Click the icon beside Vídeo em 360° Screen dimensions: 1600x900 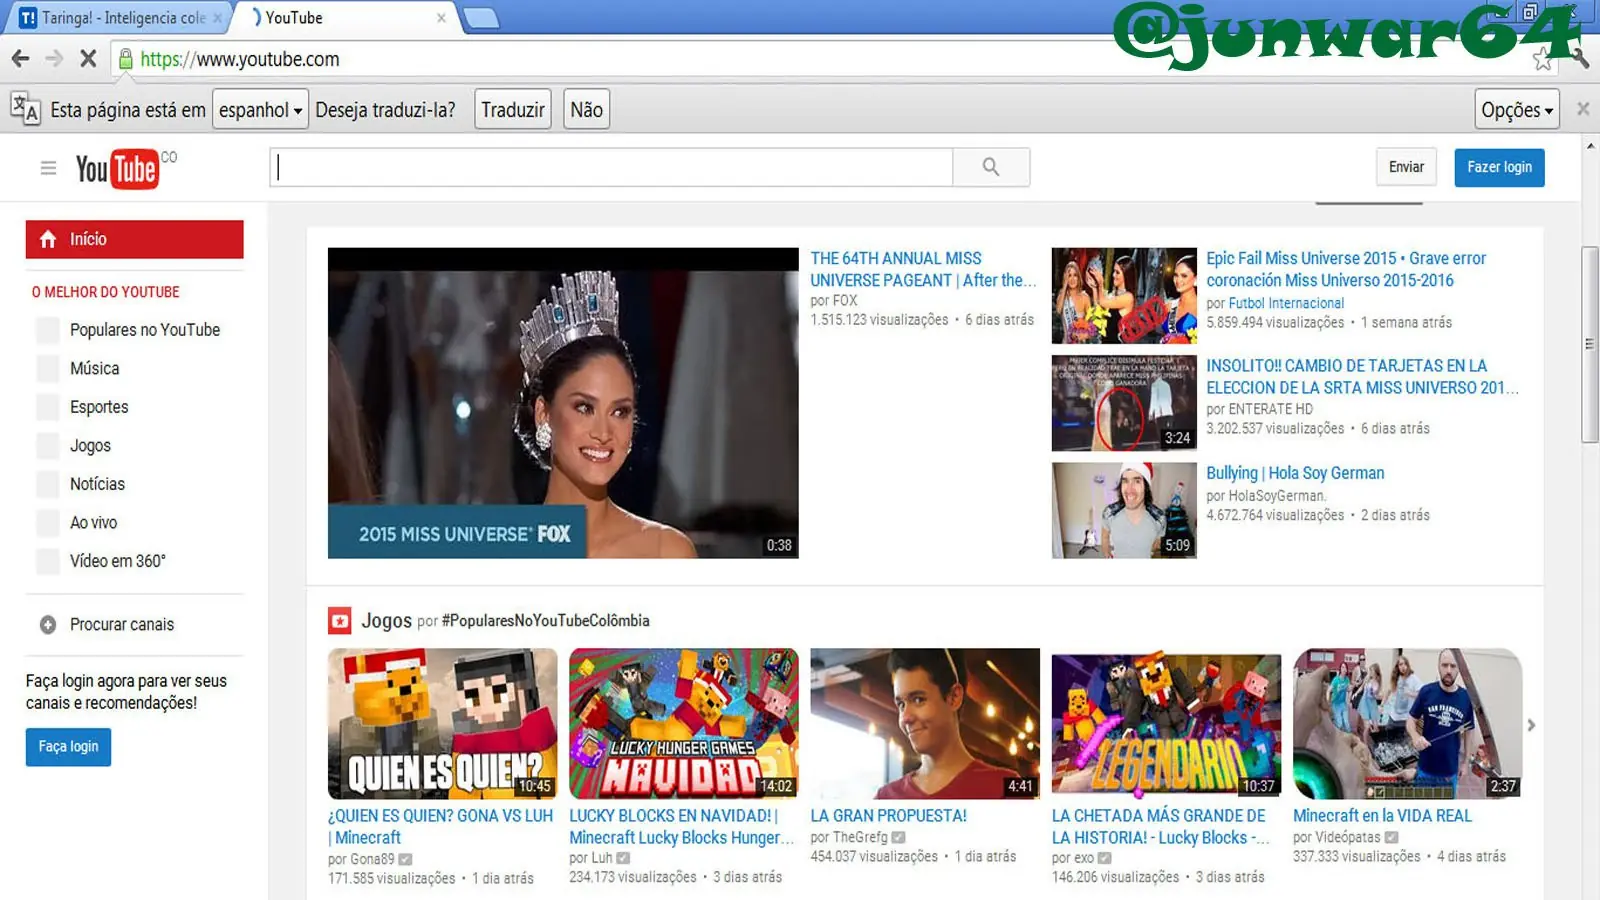pos(47,561)
